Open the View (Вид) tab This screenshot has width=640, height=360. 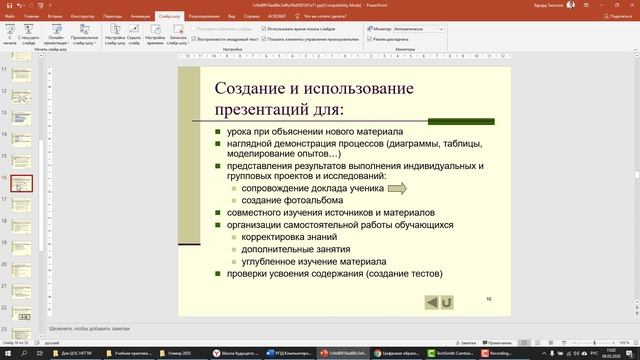[231, 16]
